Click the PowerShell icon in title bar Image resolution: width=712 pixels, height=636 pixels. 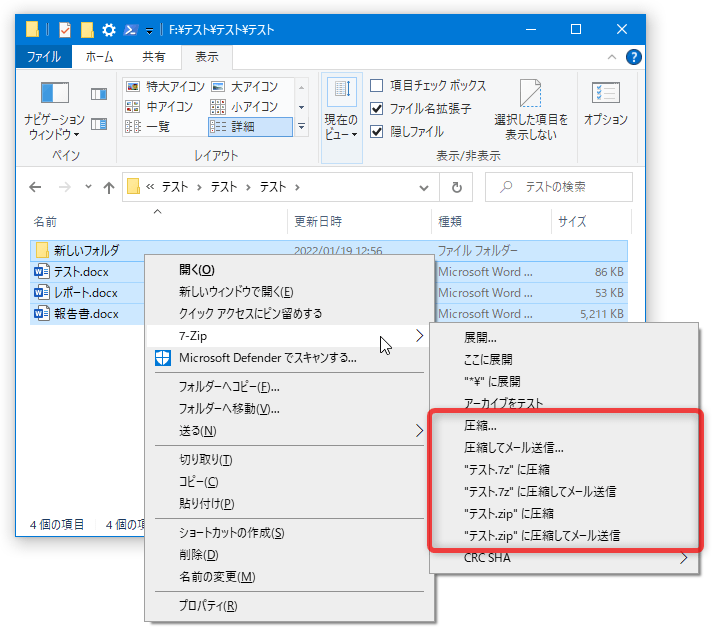(x=131, y=30)
